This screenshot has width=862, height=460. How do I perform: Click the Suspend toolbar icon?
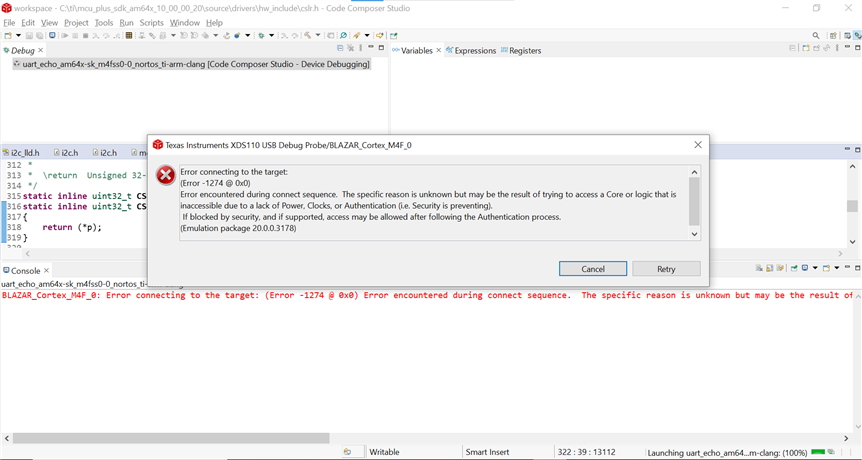75,35
